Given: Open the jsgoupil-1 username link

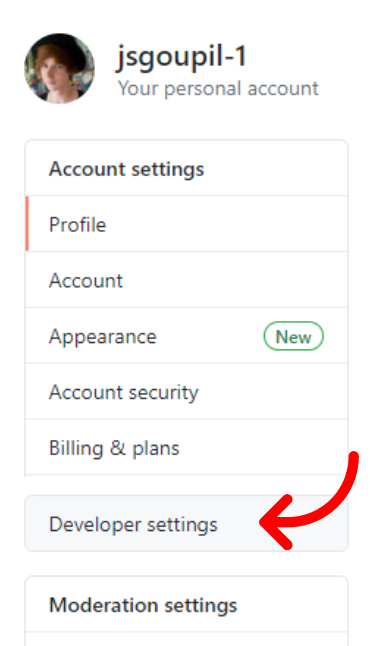Looking at the screenshot, I should 182,56.
